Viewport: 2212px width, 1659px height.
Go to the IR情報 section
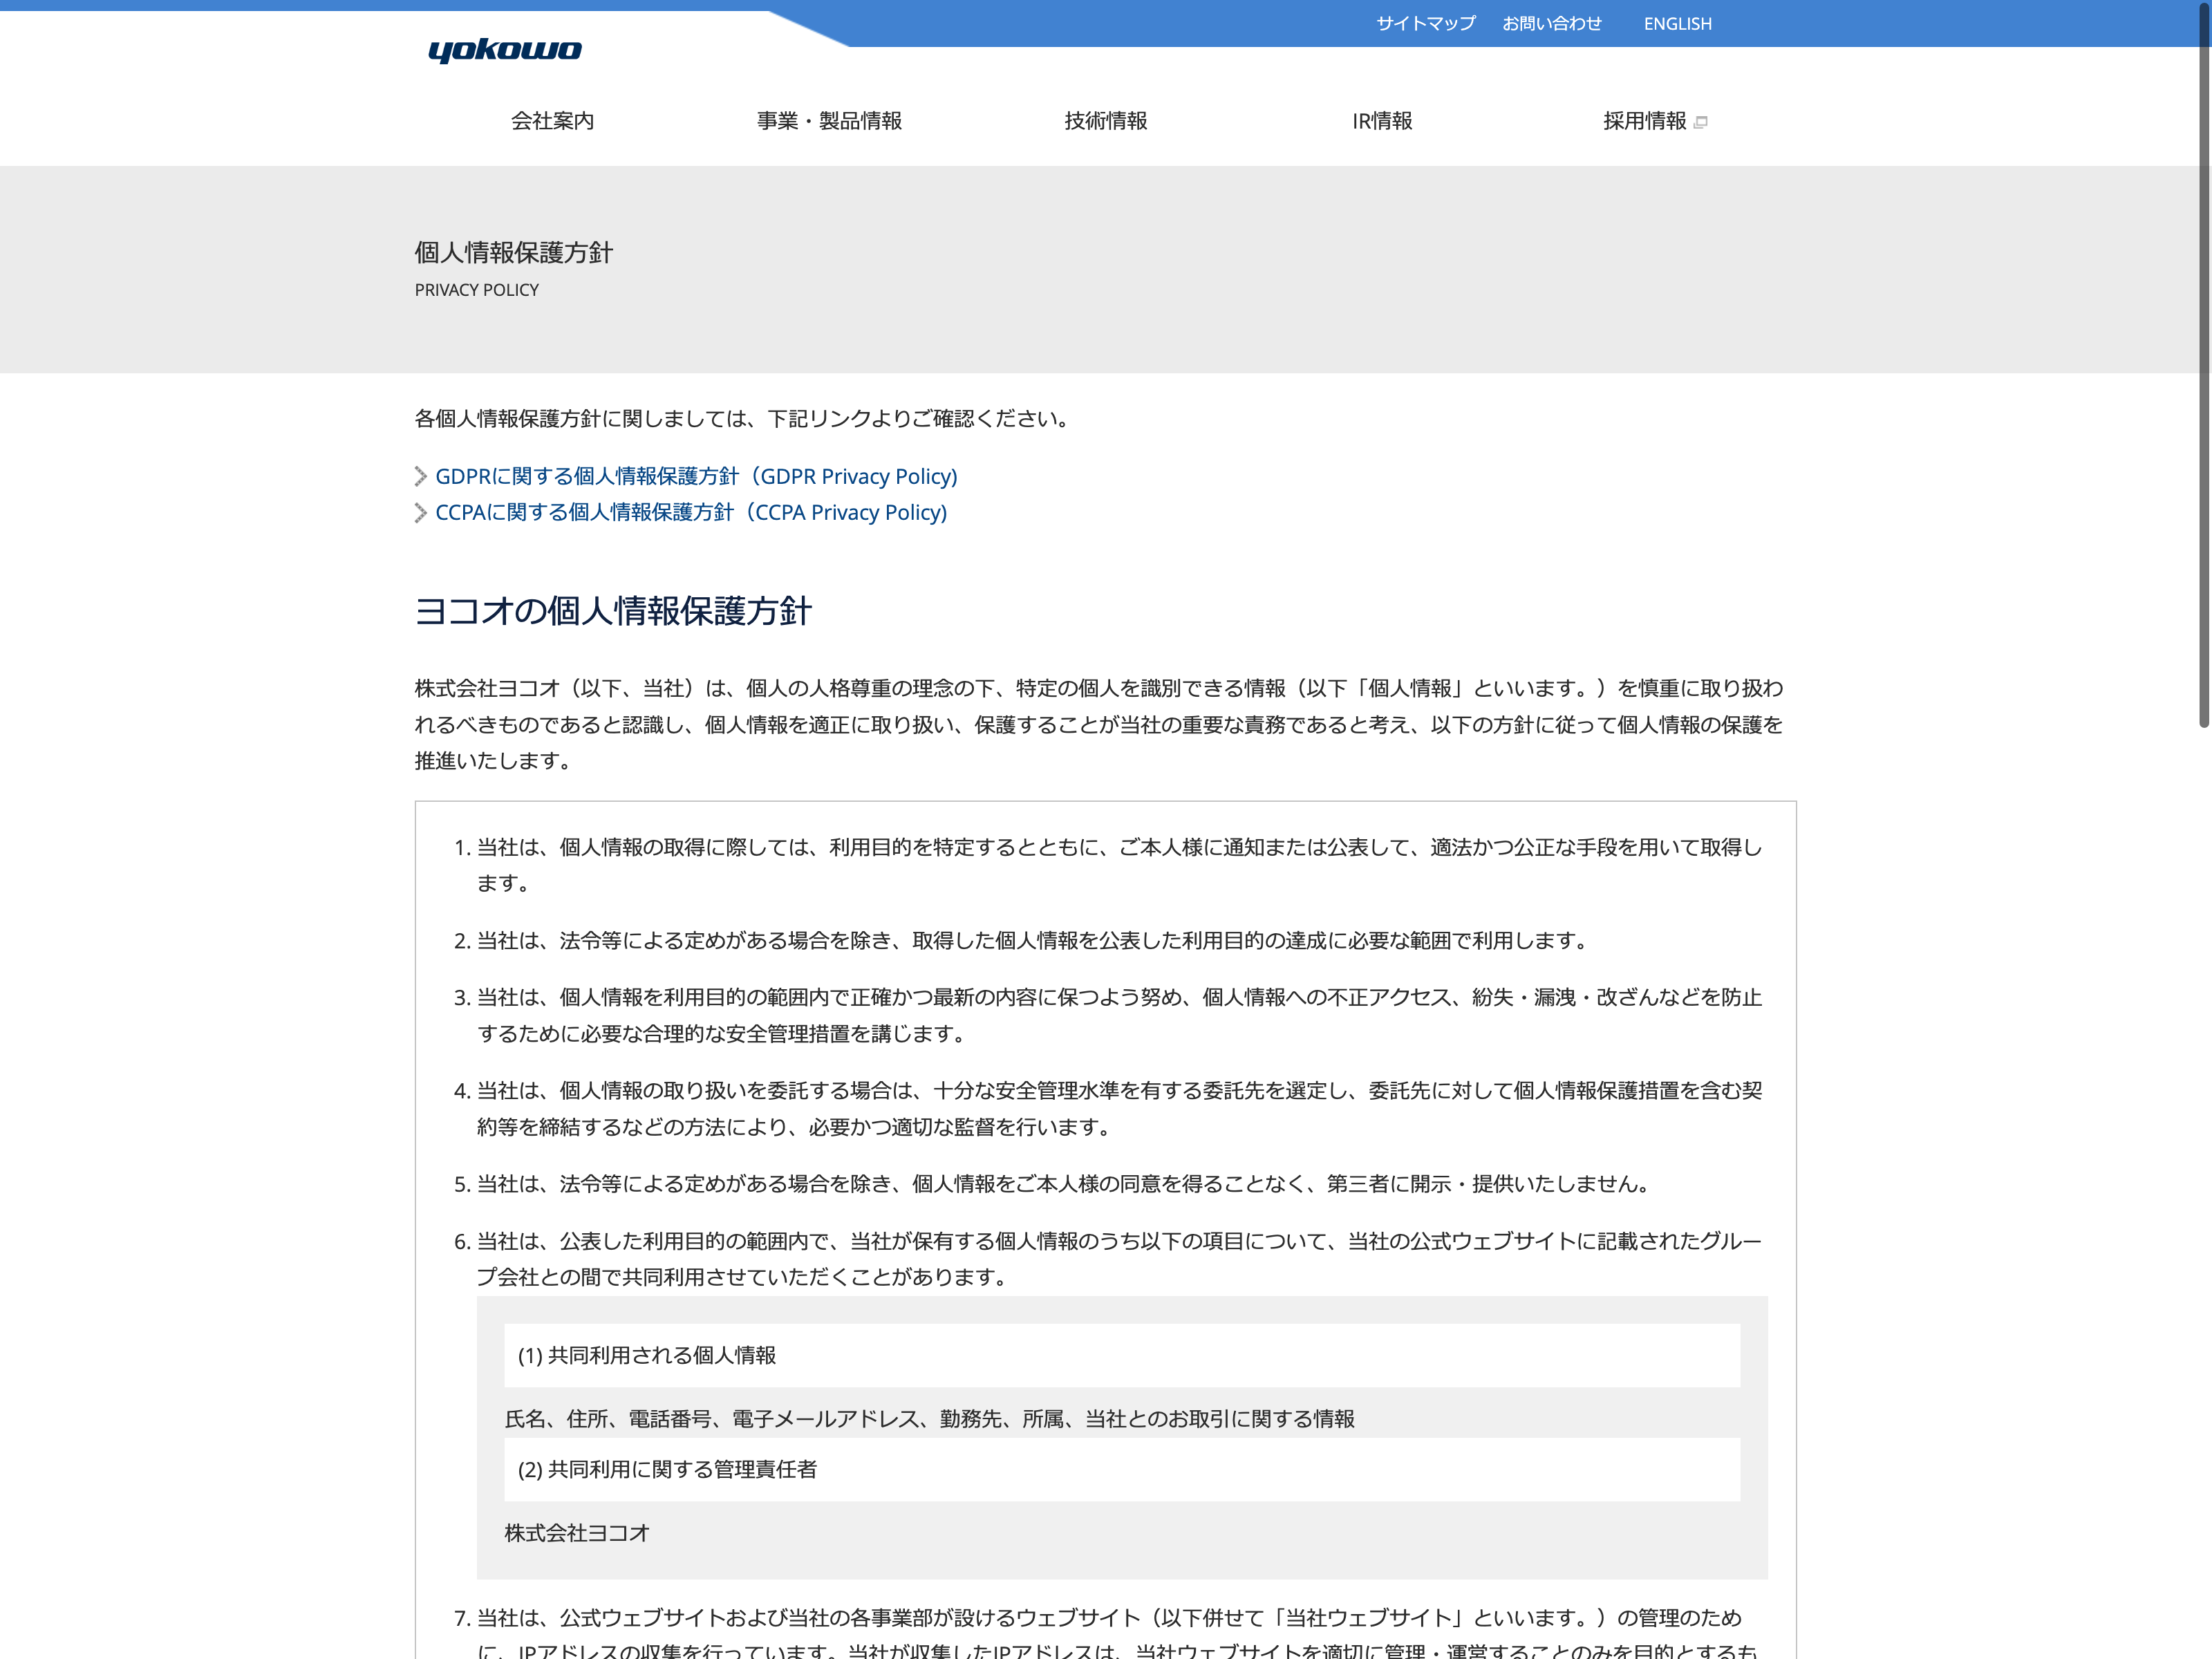coord(1382,121)
